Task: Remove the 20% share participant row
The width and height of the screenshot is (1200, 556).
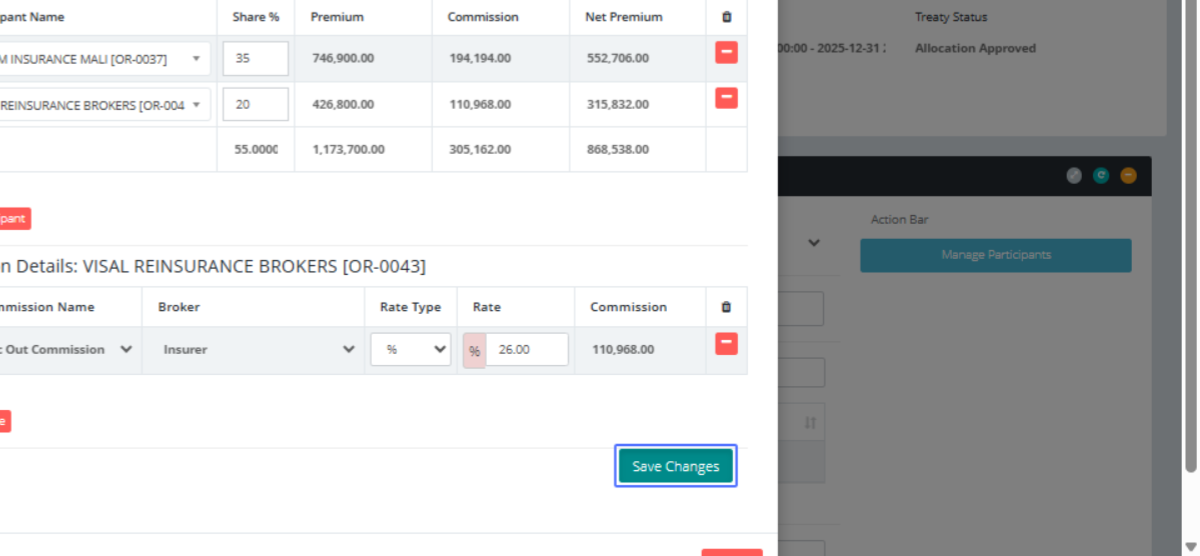Action: pyautogui.click(x=726, y=98)
